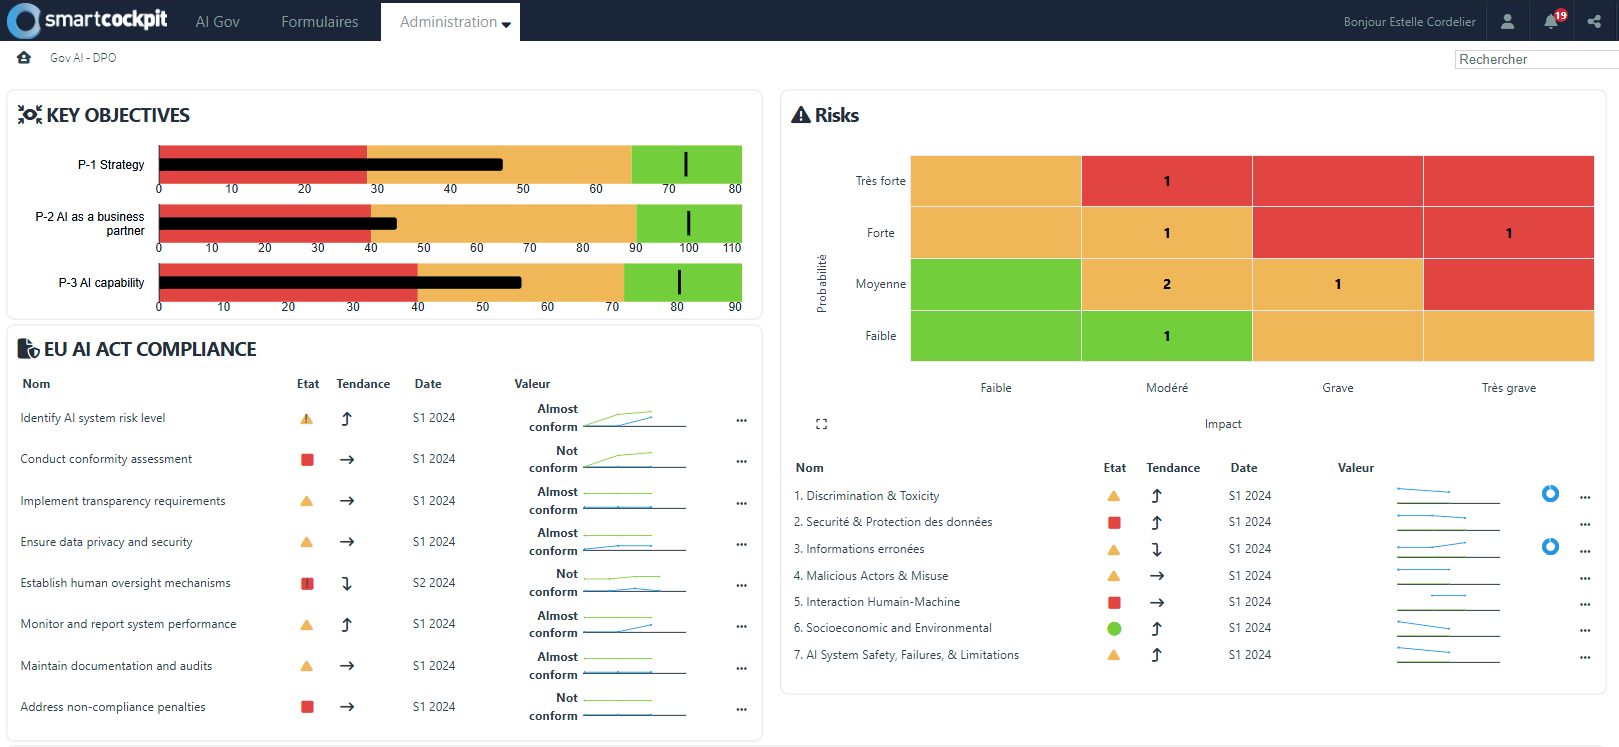Click the blue ring icon for Informations erronées
This screenshot has width=1619, height=747.
tap(1550, 546)
